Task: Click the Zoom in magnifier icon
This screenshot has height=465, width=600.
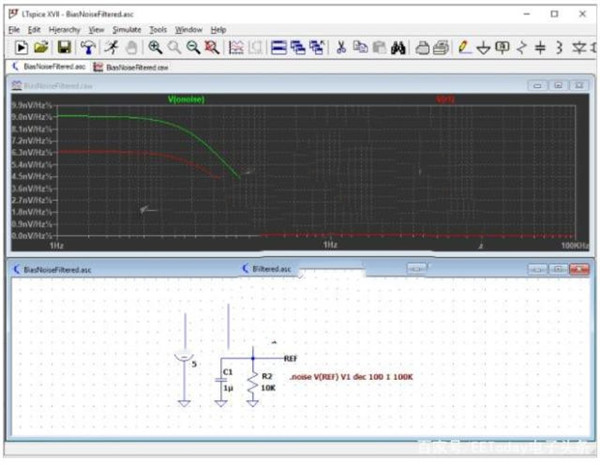Action: tap(155, 47)
